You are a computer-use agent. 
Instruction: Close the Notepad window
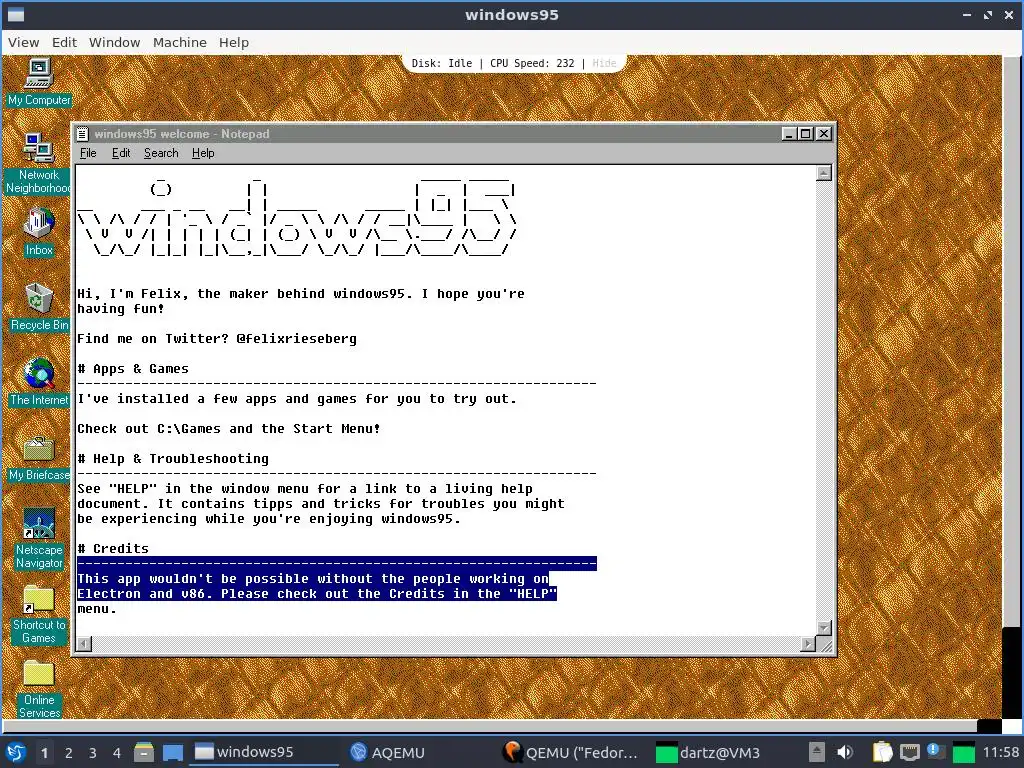(824, 134)
